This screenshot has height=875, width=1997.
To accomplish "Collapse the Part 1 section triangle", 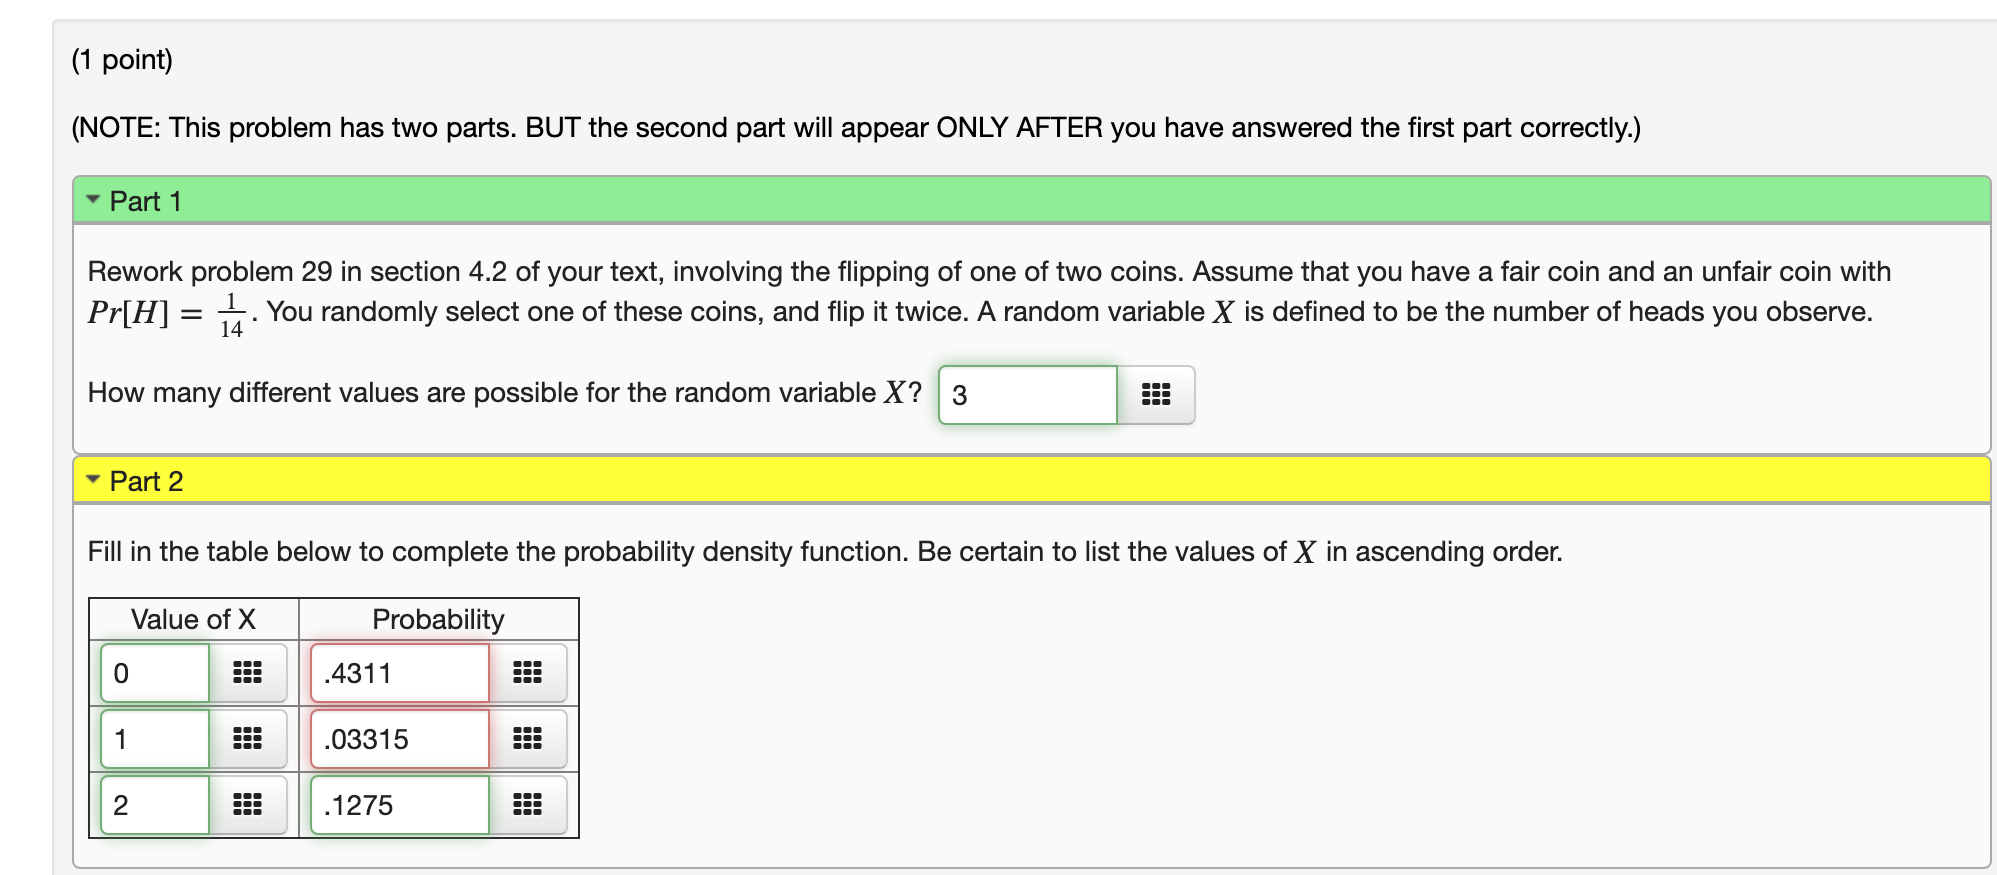I will click(92, 198).
